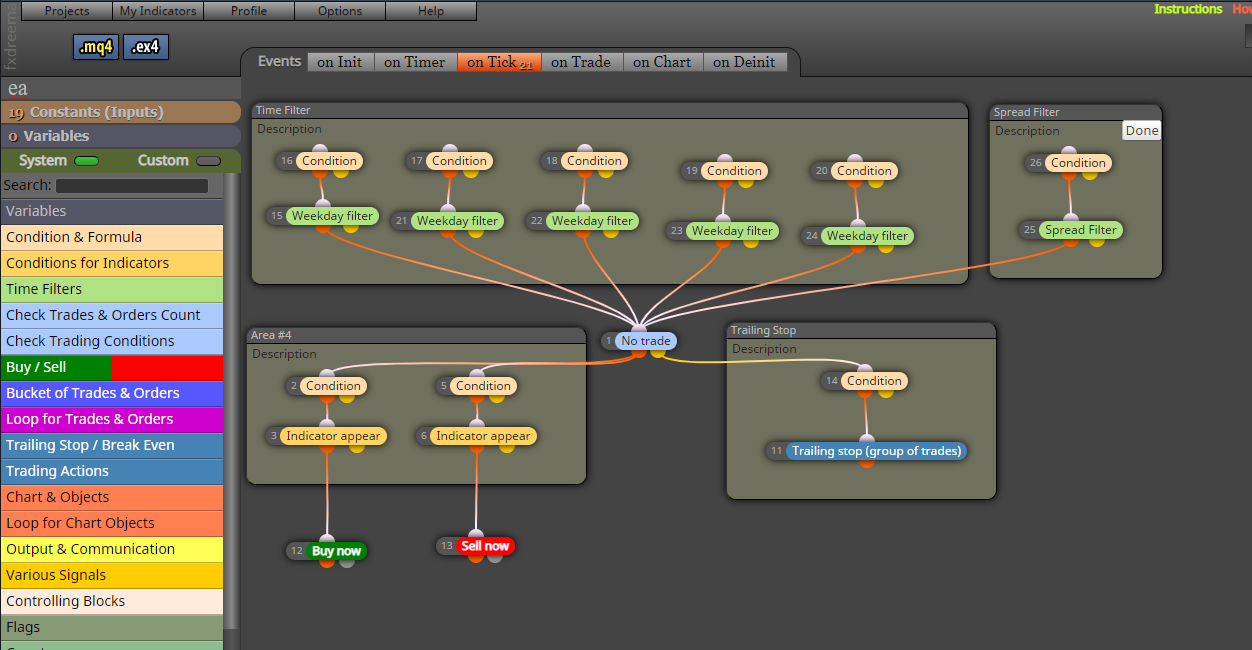Toggle the System category switch
Viewport: 1252px width, 650px height.
(x=87, y=161)
